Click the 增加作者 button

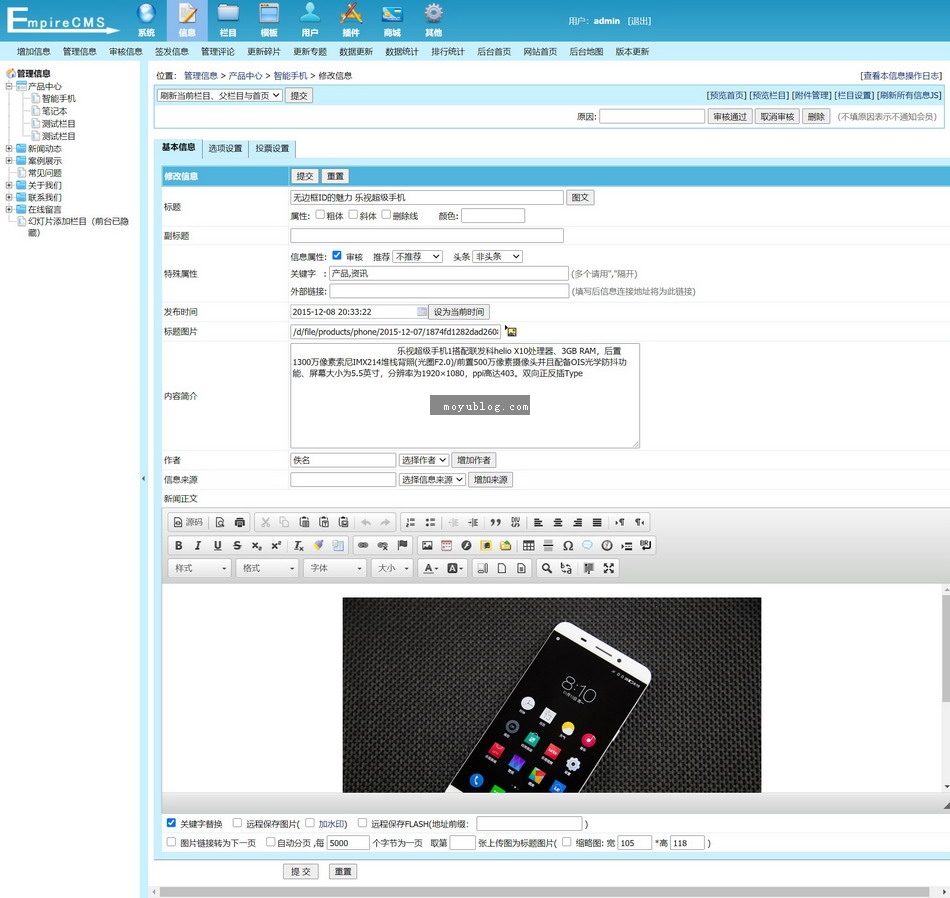click(474, 460)
